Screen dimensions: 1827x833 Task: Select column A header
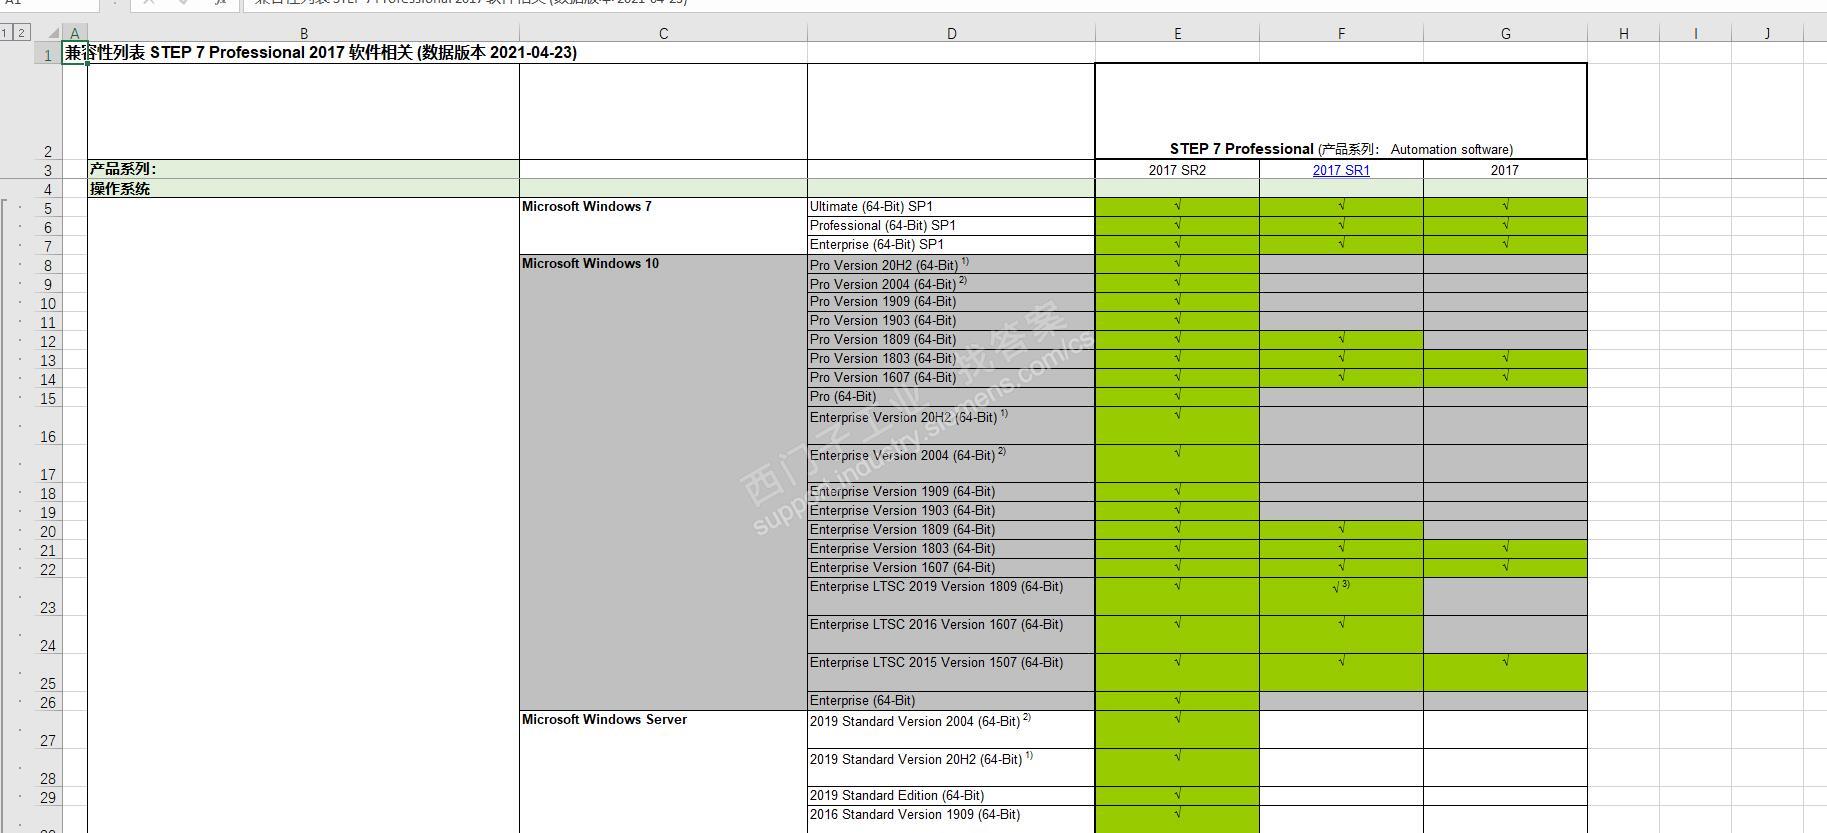(x=75, y=33)
